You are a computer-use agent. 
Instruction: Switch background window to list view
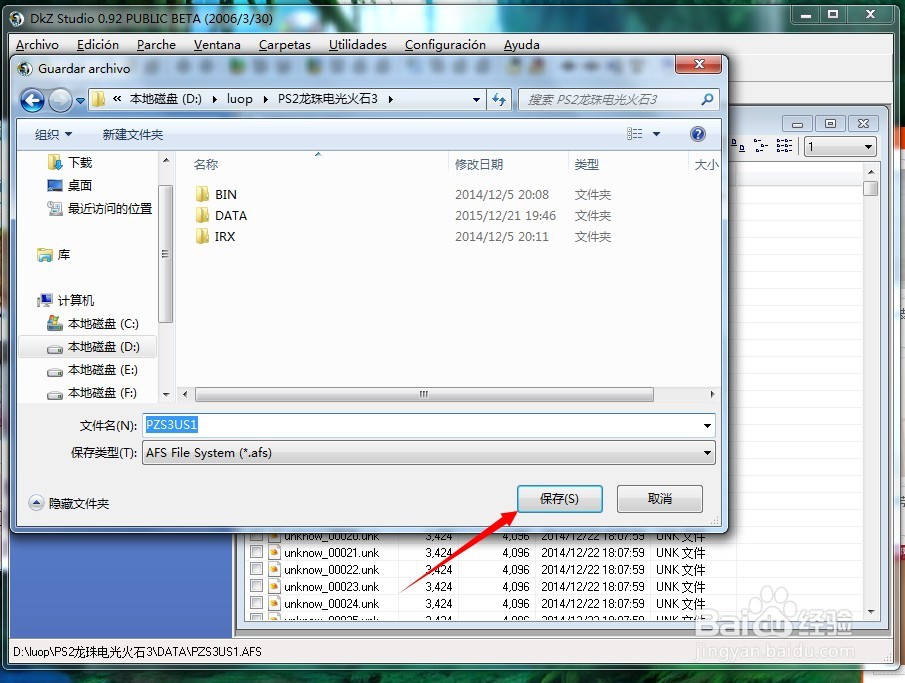pos(761,145)
